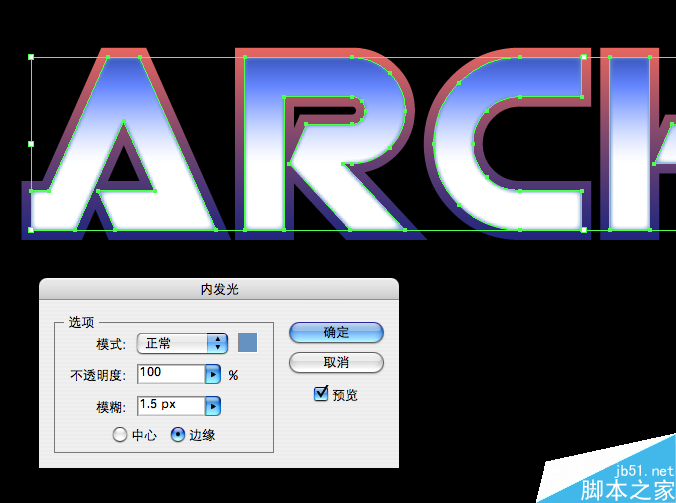Image resolution: width=676 pixels, height=503 pixels.
Task: Expand the 不透明度 opacity slider arrow
Action: click(x=213, y=374)
